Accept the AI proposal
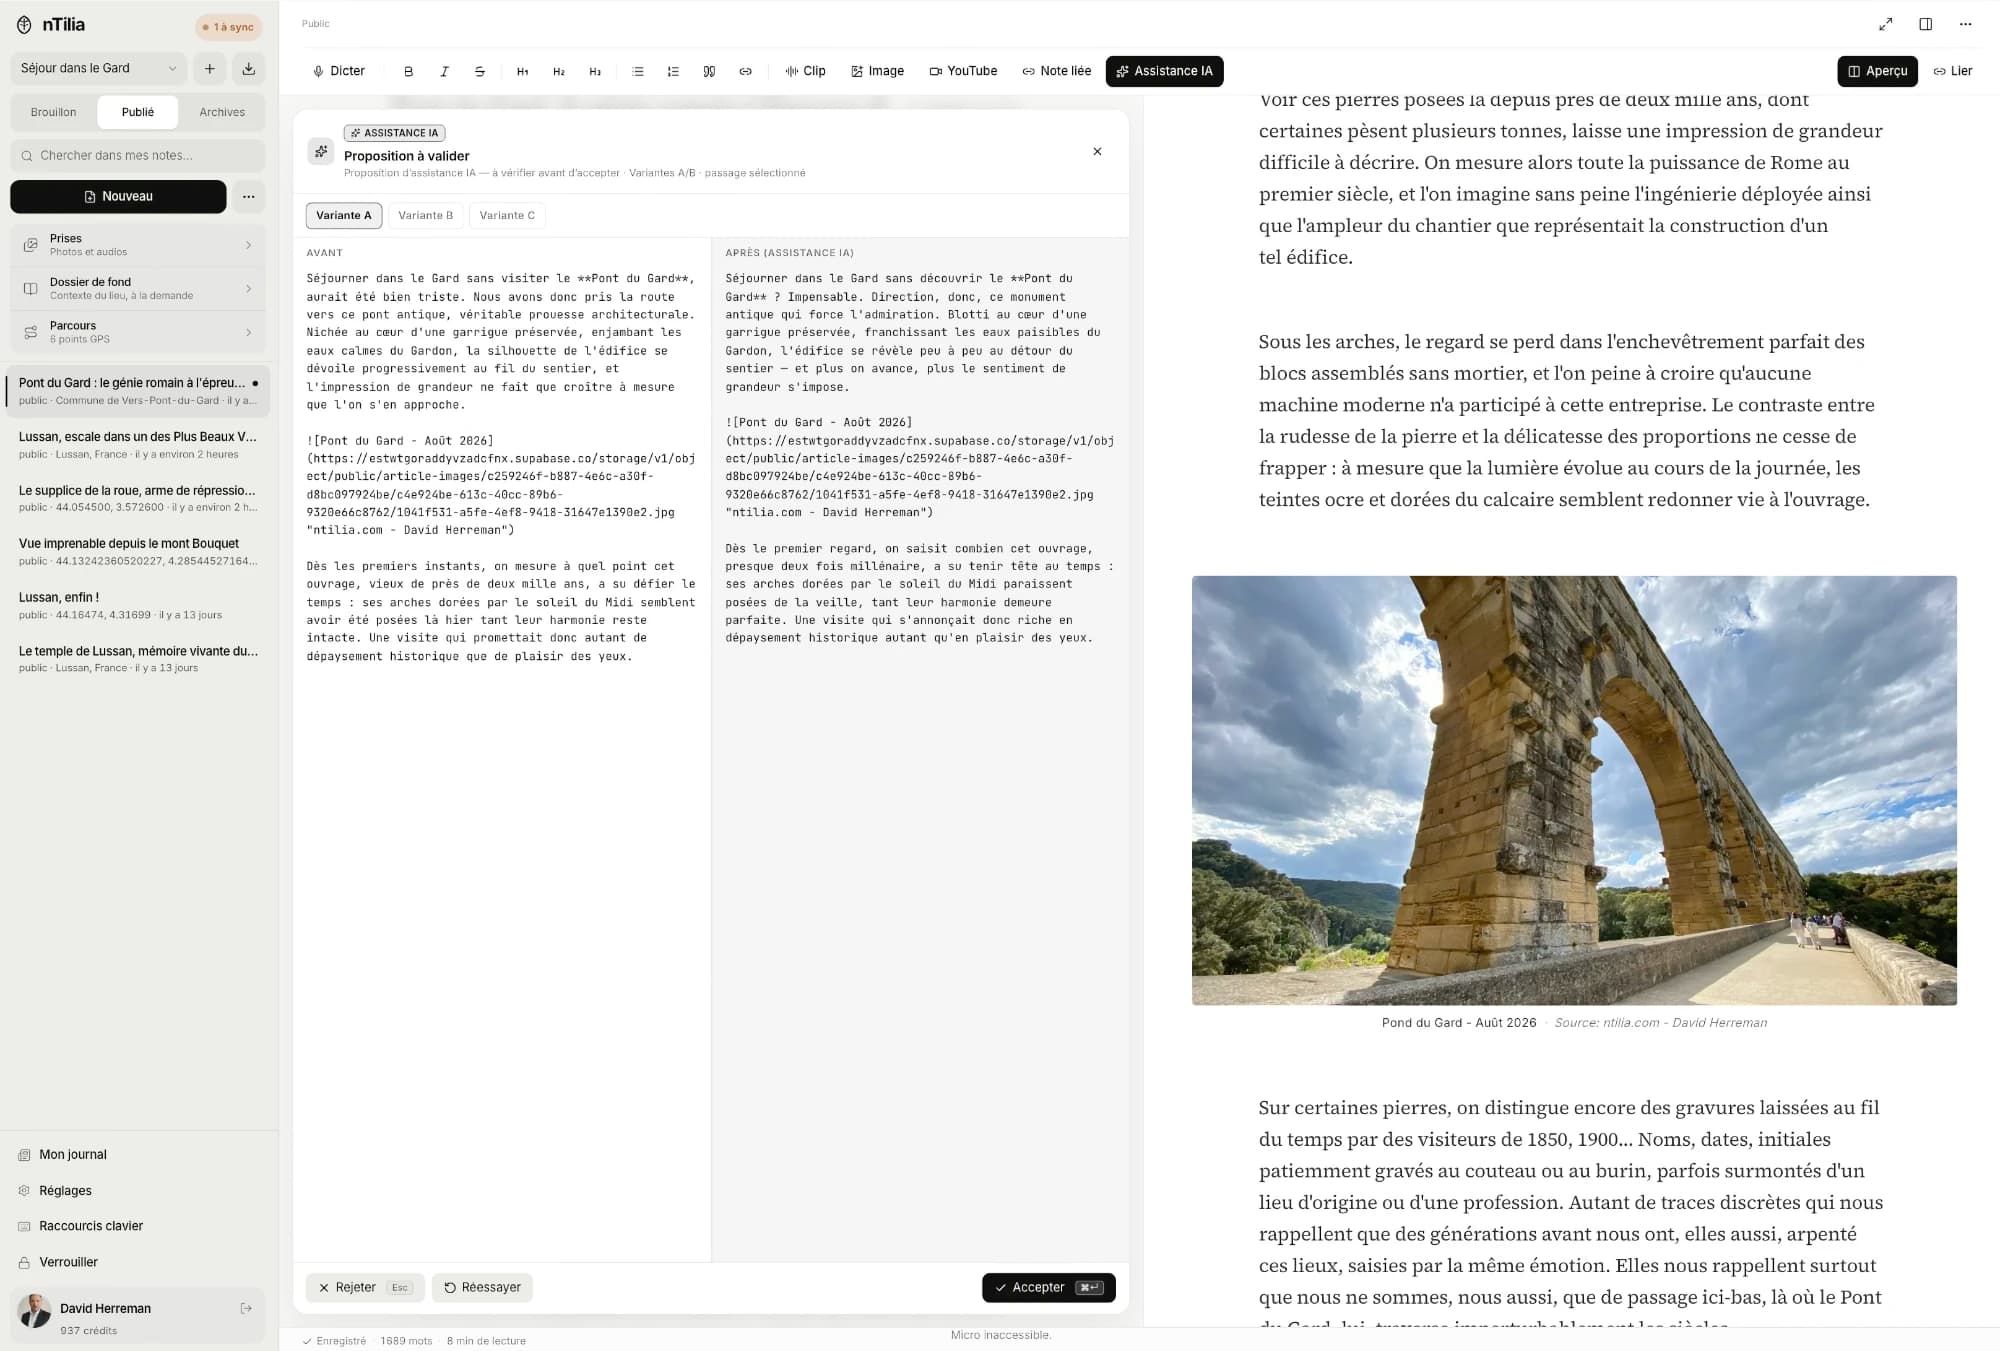This screenshot has width=2000, height=1351. click(1049, 1287)
